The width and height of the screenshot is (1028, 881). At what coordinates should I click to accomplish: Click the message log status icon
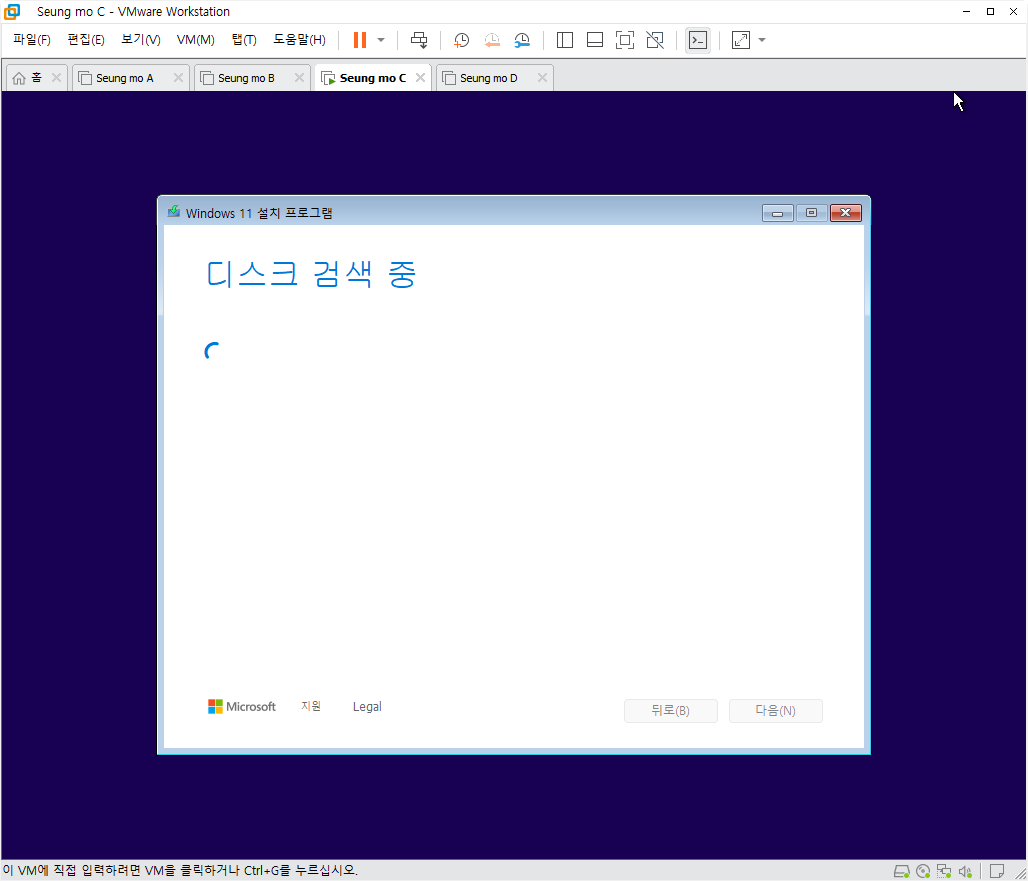coord(997,871)
